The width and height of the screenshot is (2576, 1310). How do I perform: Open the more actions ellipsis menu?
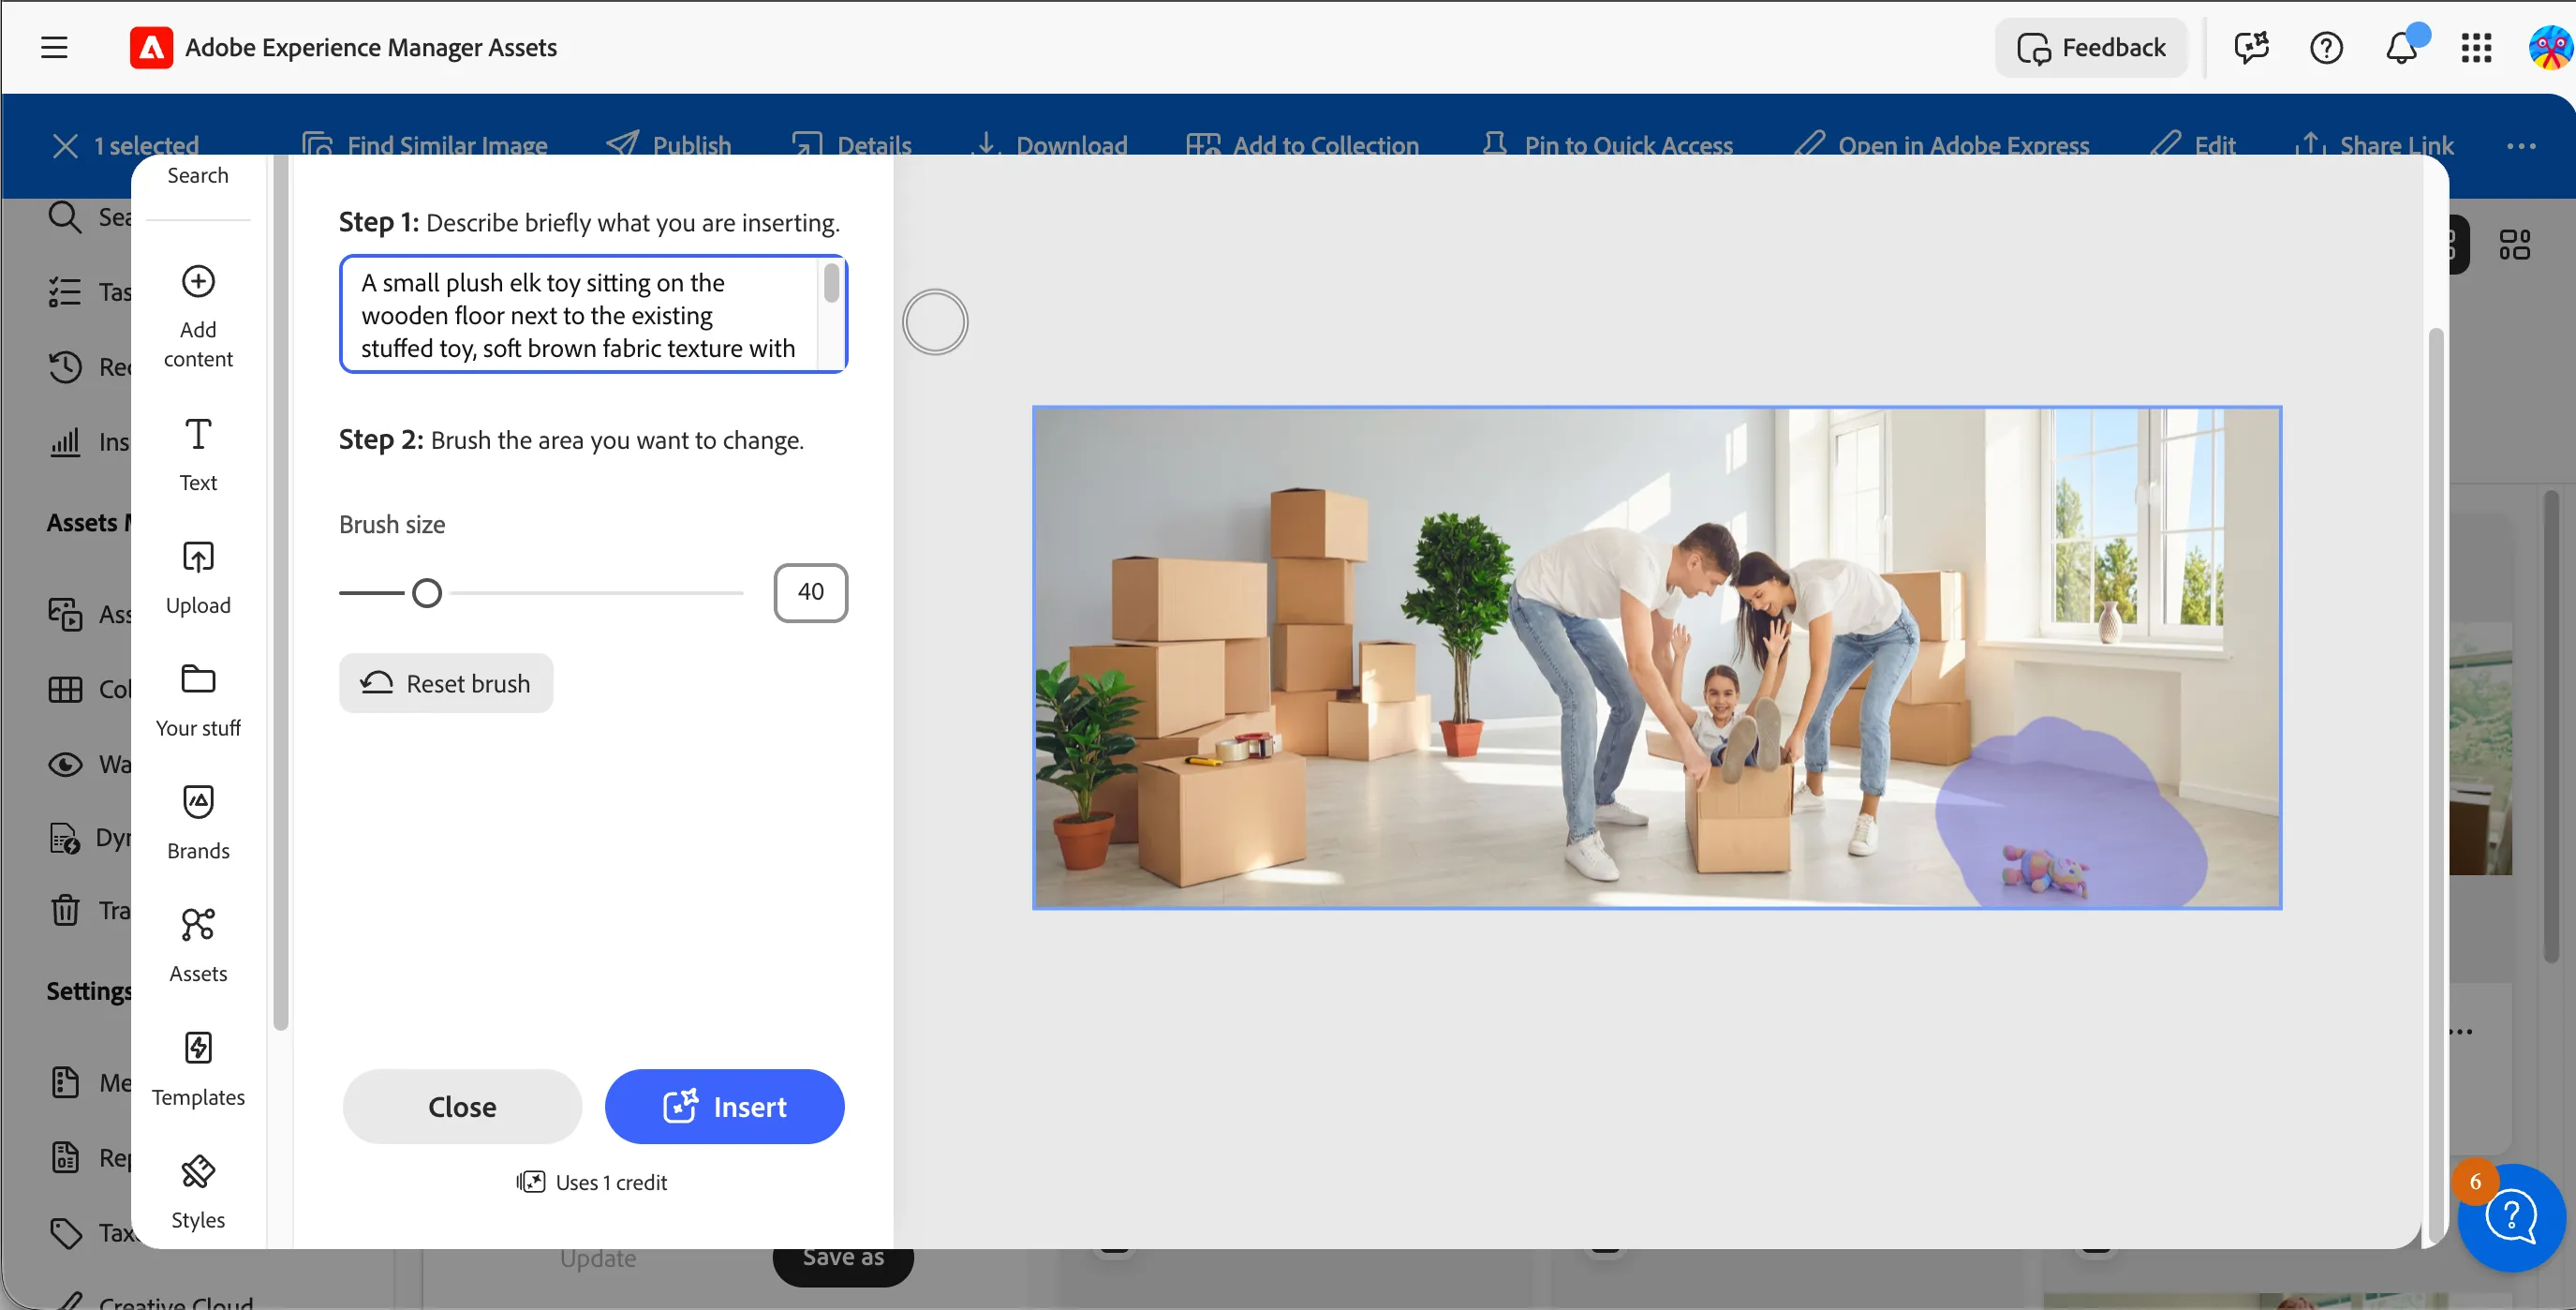(2521, 146)
